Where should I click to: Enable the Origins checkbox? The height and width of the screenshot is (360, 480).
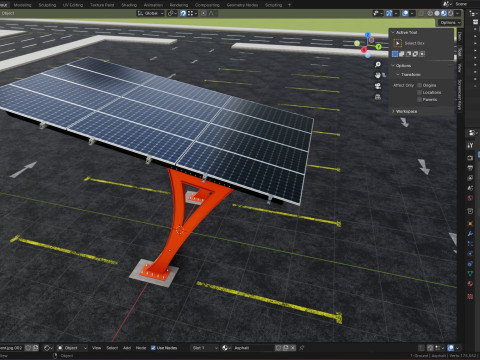click(419, 85)
